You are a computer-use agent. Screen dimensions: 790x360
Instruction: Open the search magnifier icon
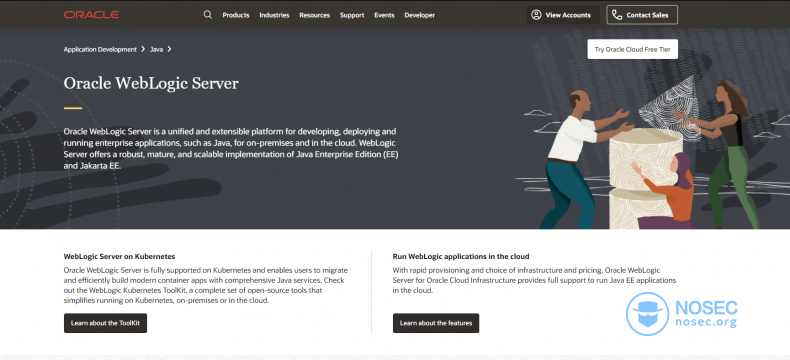(208, 15)
